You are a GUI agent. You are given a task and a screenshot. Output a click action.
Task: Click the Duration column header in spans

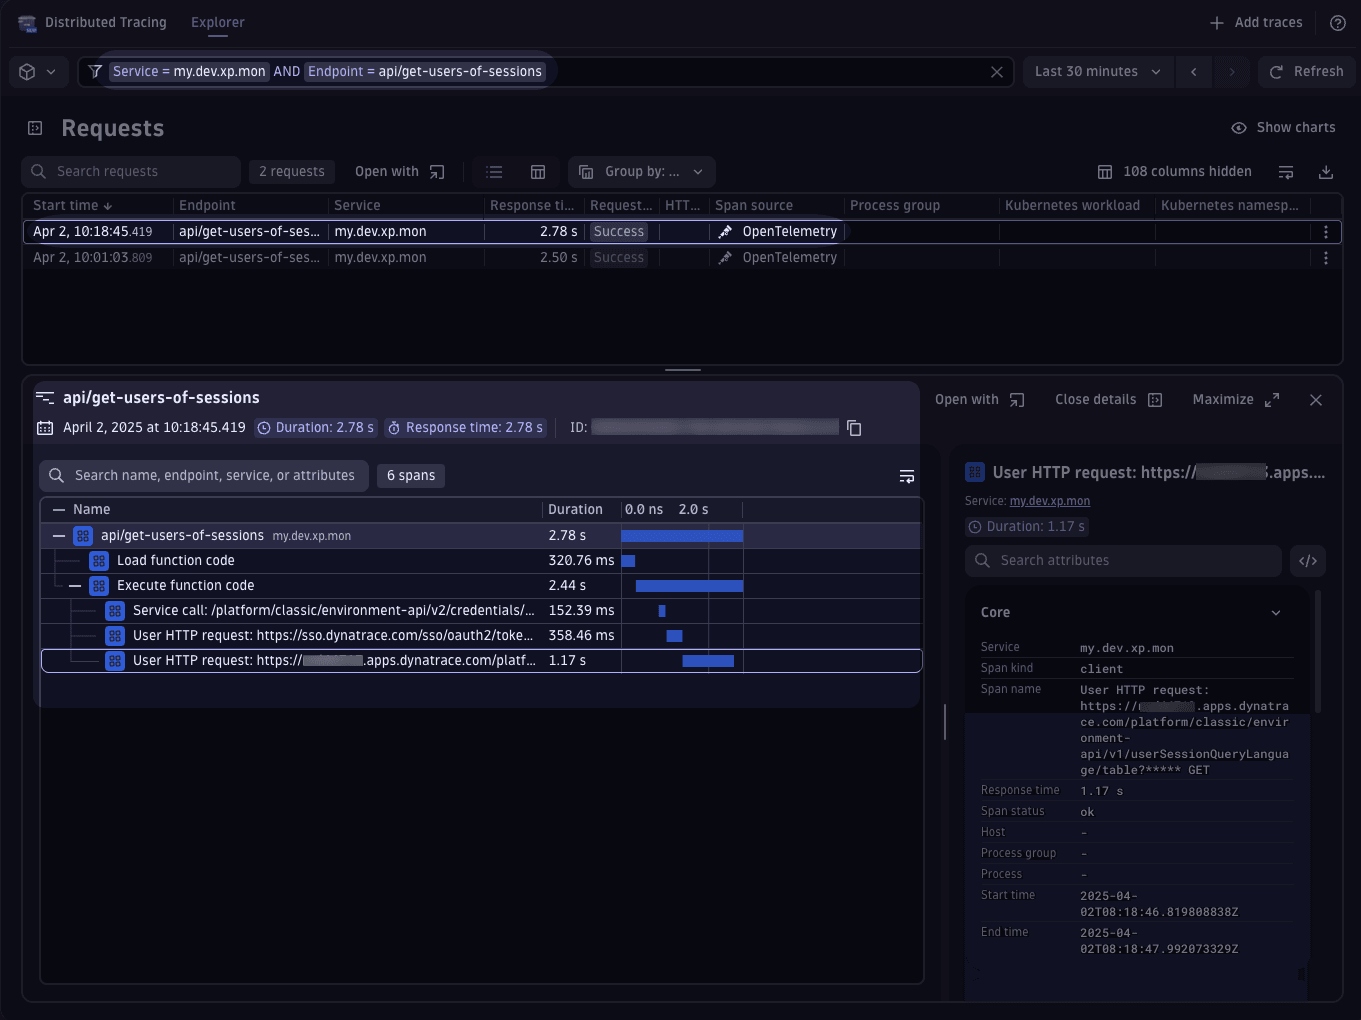click(575, 510)
